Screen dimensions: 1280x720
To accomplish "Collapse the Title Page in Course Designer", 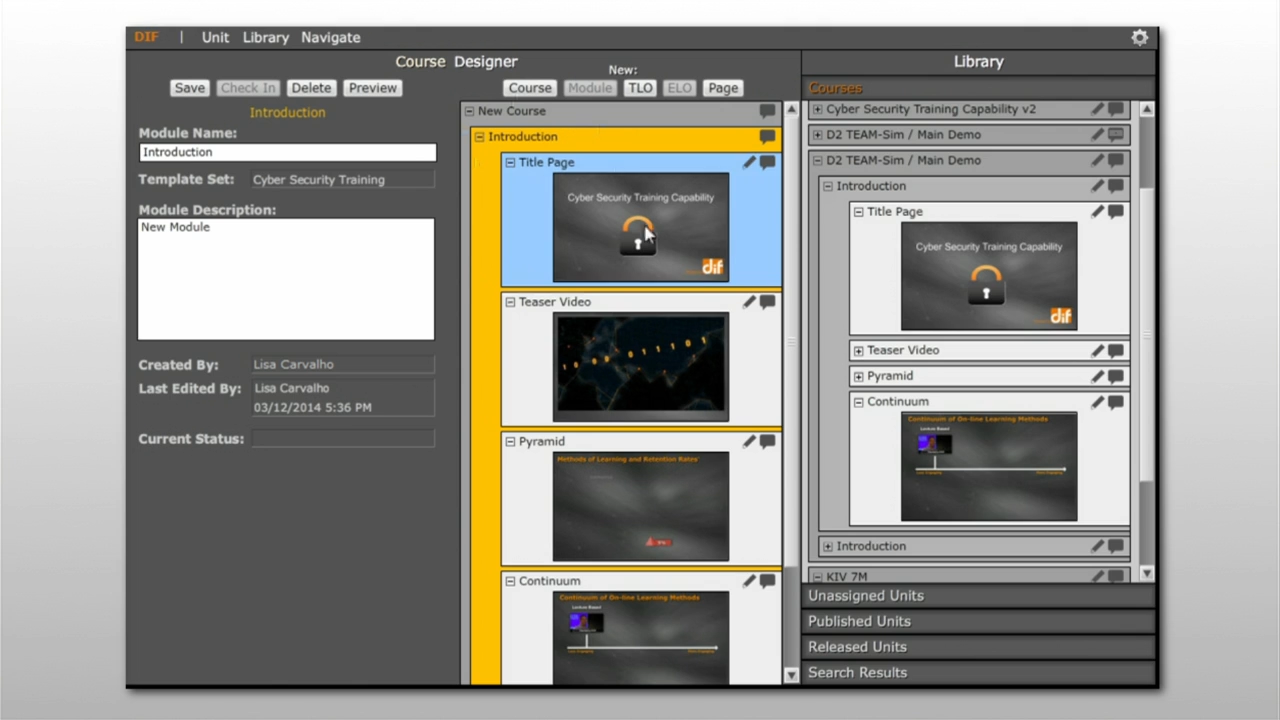I will coord(510,162).
